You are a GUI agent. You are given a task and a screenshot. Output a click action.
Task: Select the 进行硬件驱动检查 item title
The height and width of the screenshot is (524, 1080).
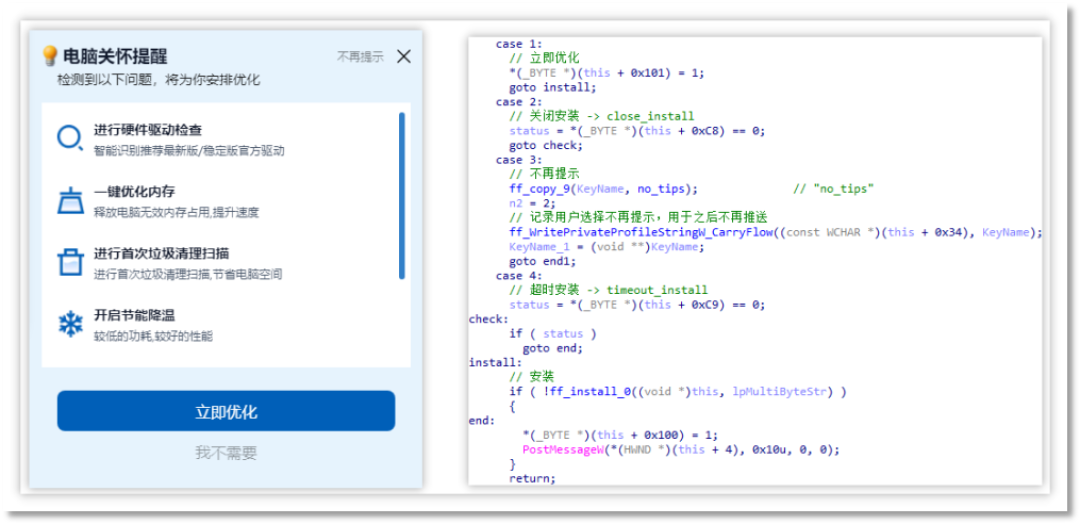point(148,130)
